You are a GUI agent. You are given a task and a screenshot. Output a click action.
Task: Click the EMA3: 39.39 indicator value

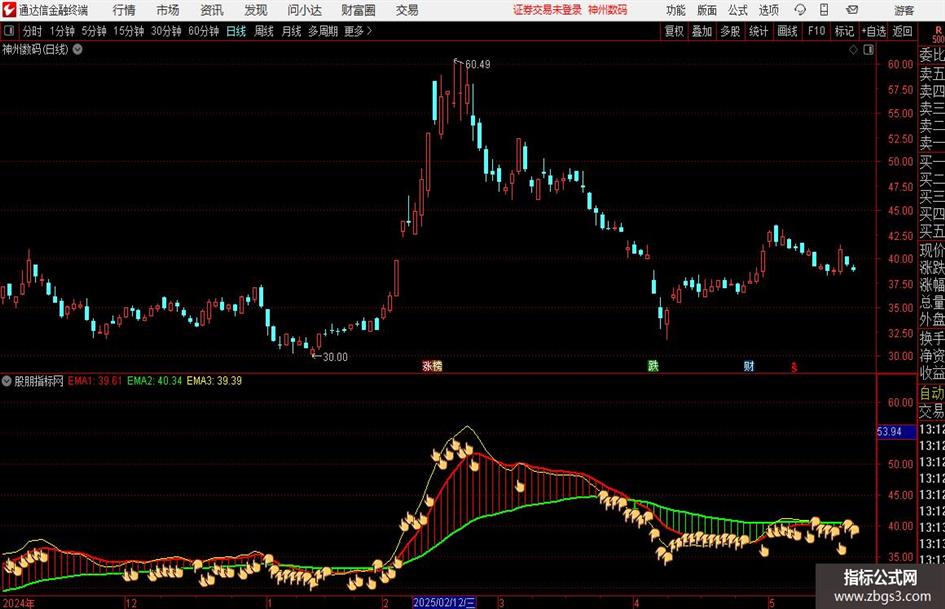point(214,380)
